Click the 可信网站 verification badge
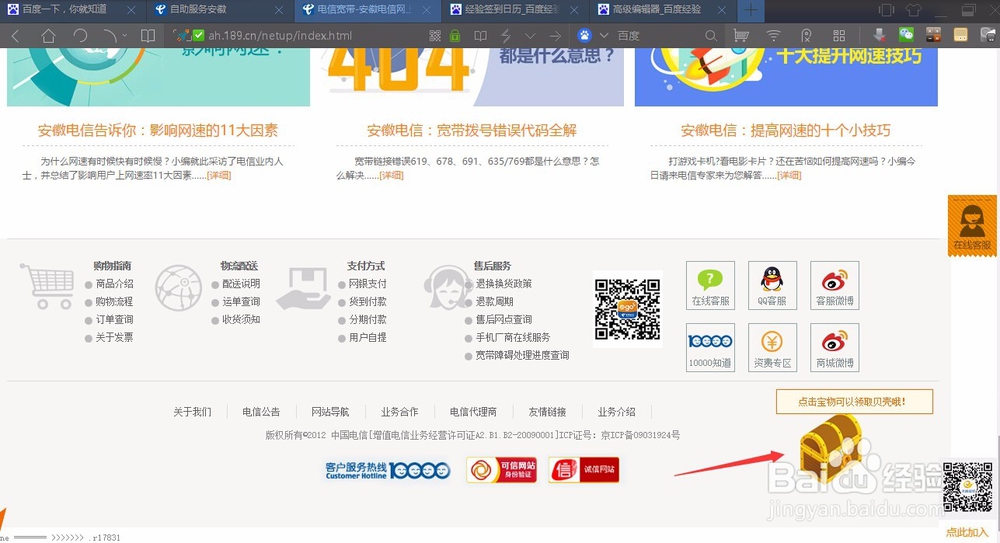Image resolution: width=1000 pixels, height=543 pixels. click(x=501, y=470)
